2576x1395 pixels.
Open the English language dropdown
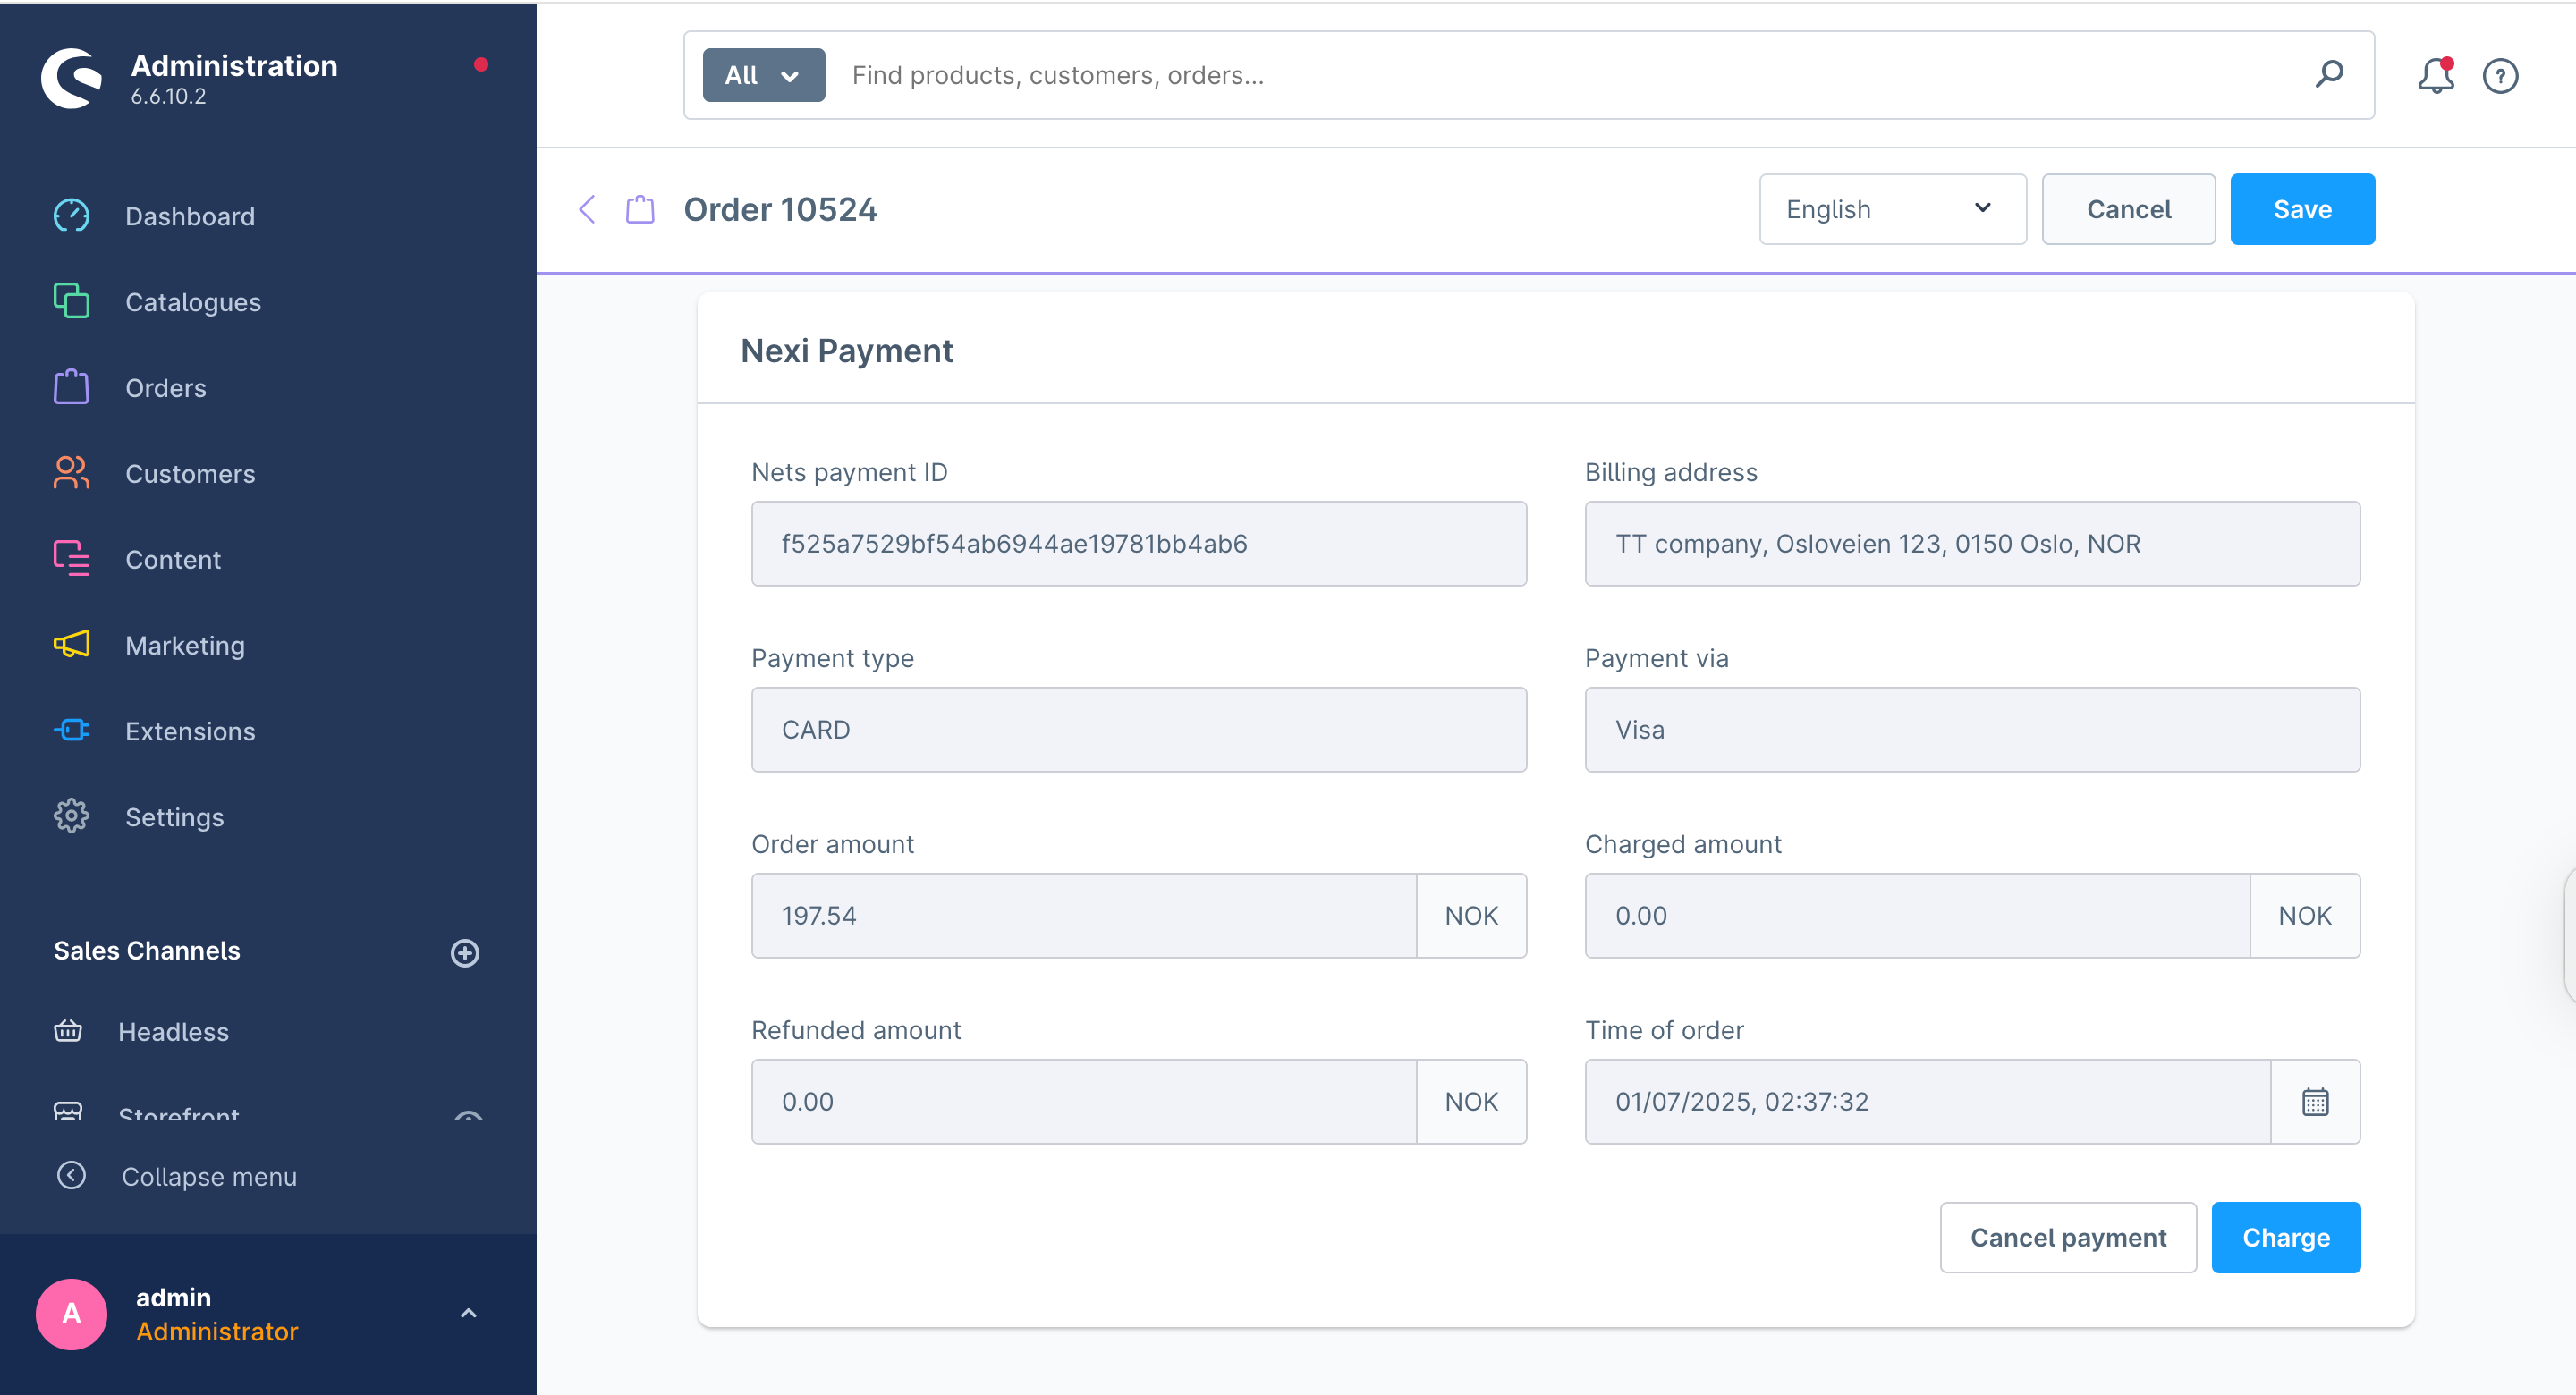tap(1892, 209)
